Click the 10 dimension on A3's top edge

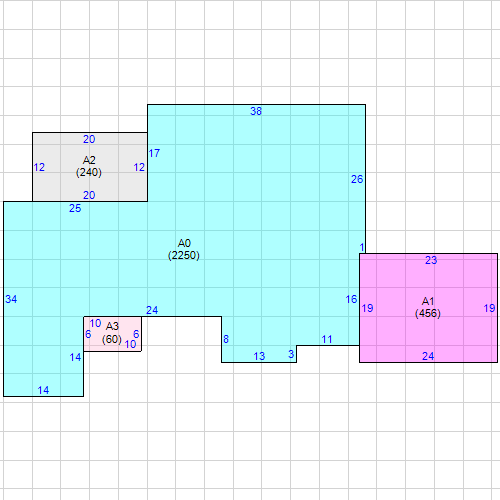[95, 323]
